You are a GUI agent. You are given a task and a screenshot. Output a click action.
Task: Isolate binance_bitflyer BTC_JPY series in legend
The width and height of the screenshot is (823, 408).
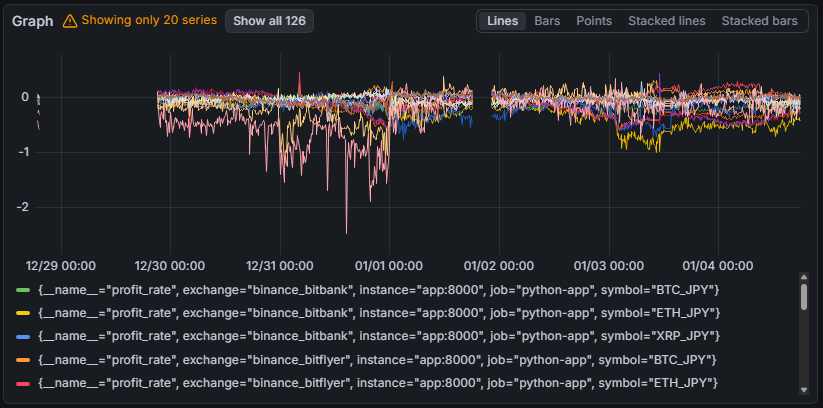[379, 359]
